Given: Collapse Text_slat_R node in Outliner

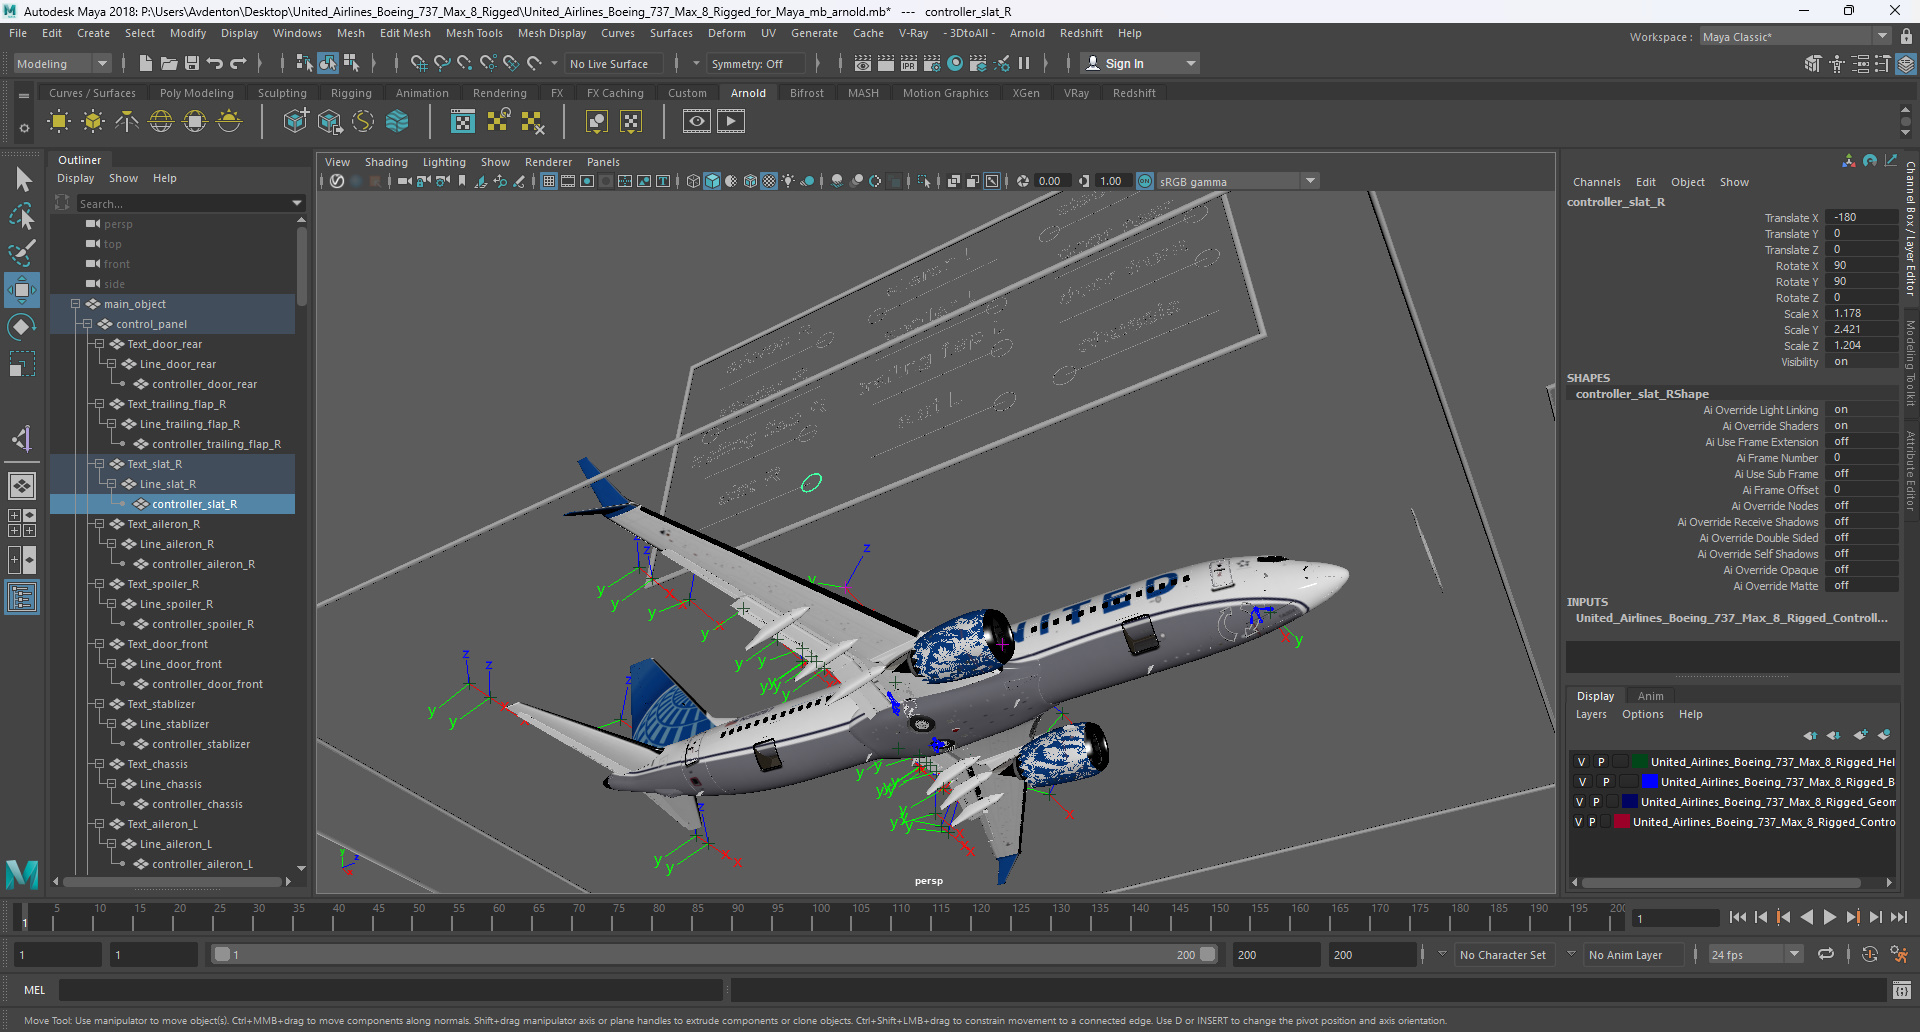Looking at the screenshot, I should [x=99, y=464].
